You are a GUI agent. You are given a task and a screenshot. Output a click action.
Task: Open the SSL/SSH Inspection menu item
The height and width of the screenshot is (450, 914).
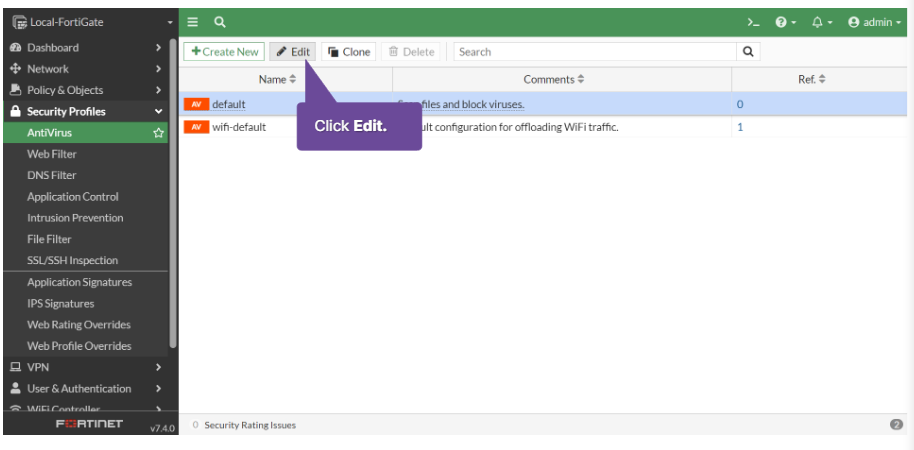point(72,261)
